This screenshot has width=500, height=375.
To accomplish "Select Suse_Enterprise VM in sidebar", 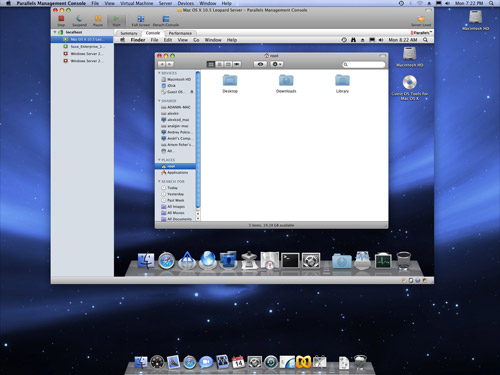I will coord(82,46).
